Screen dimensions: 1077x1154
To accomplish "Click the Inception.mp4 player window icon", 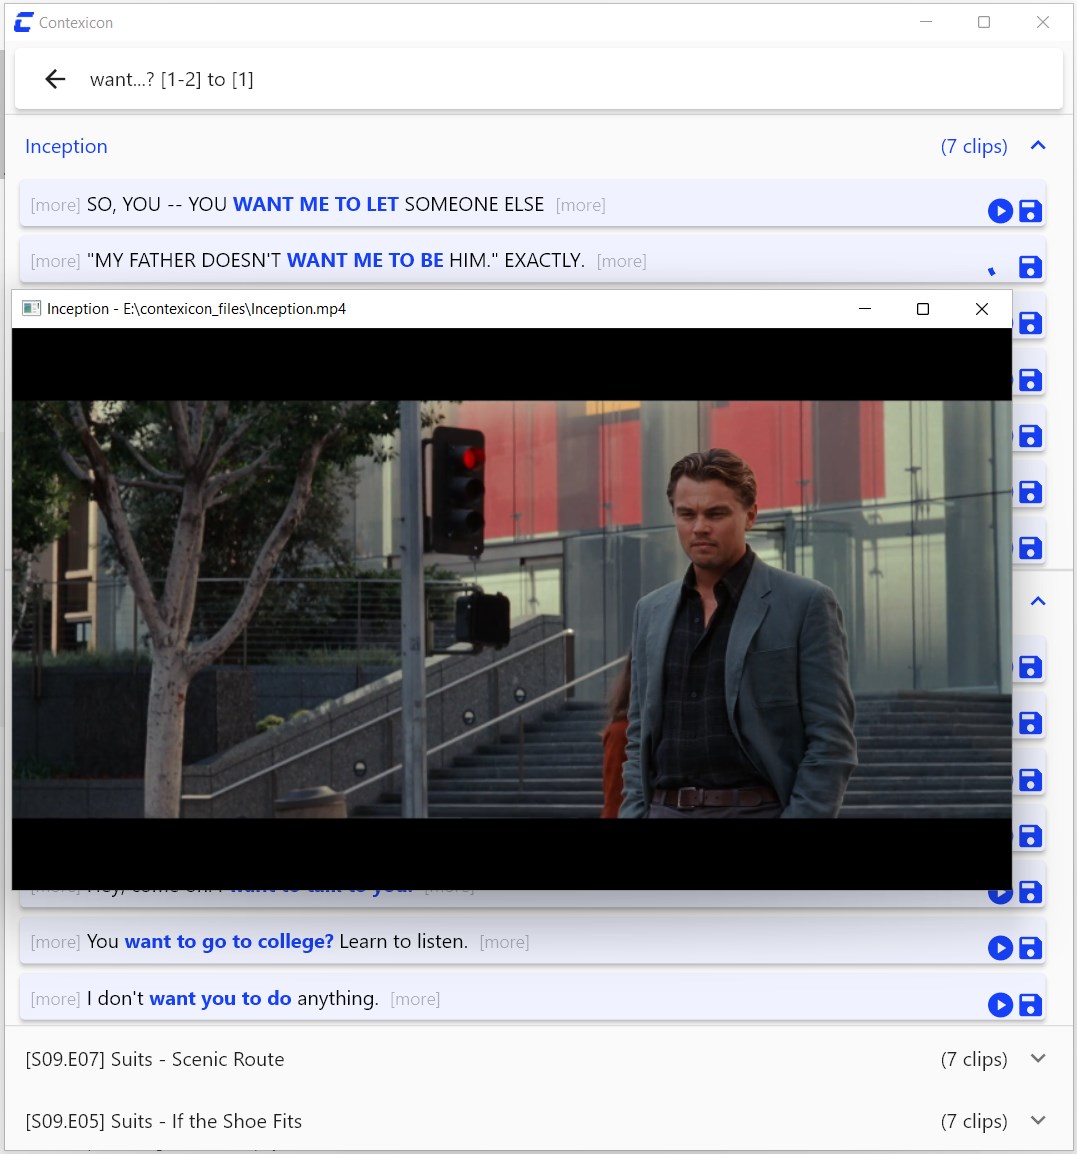I will tap(32, 308).
